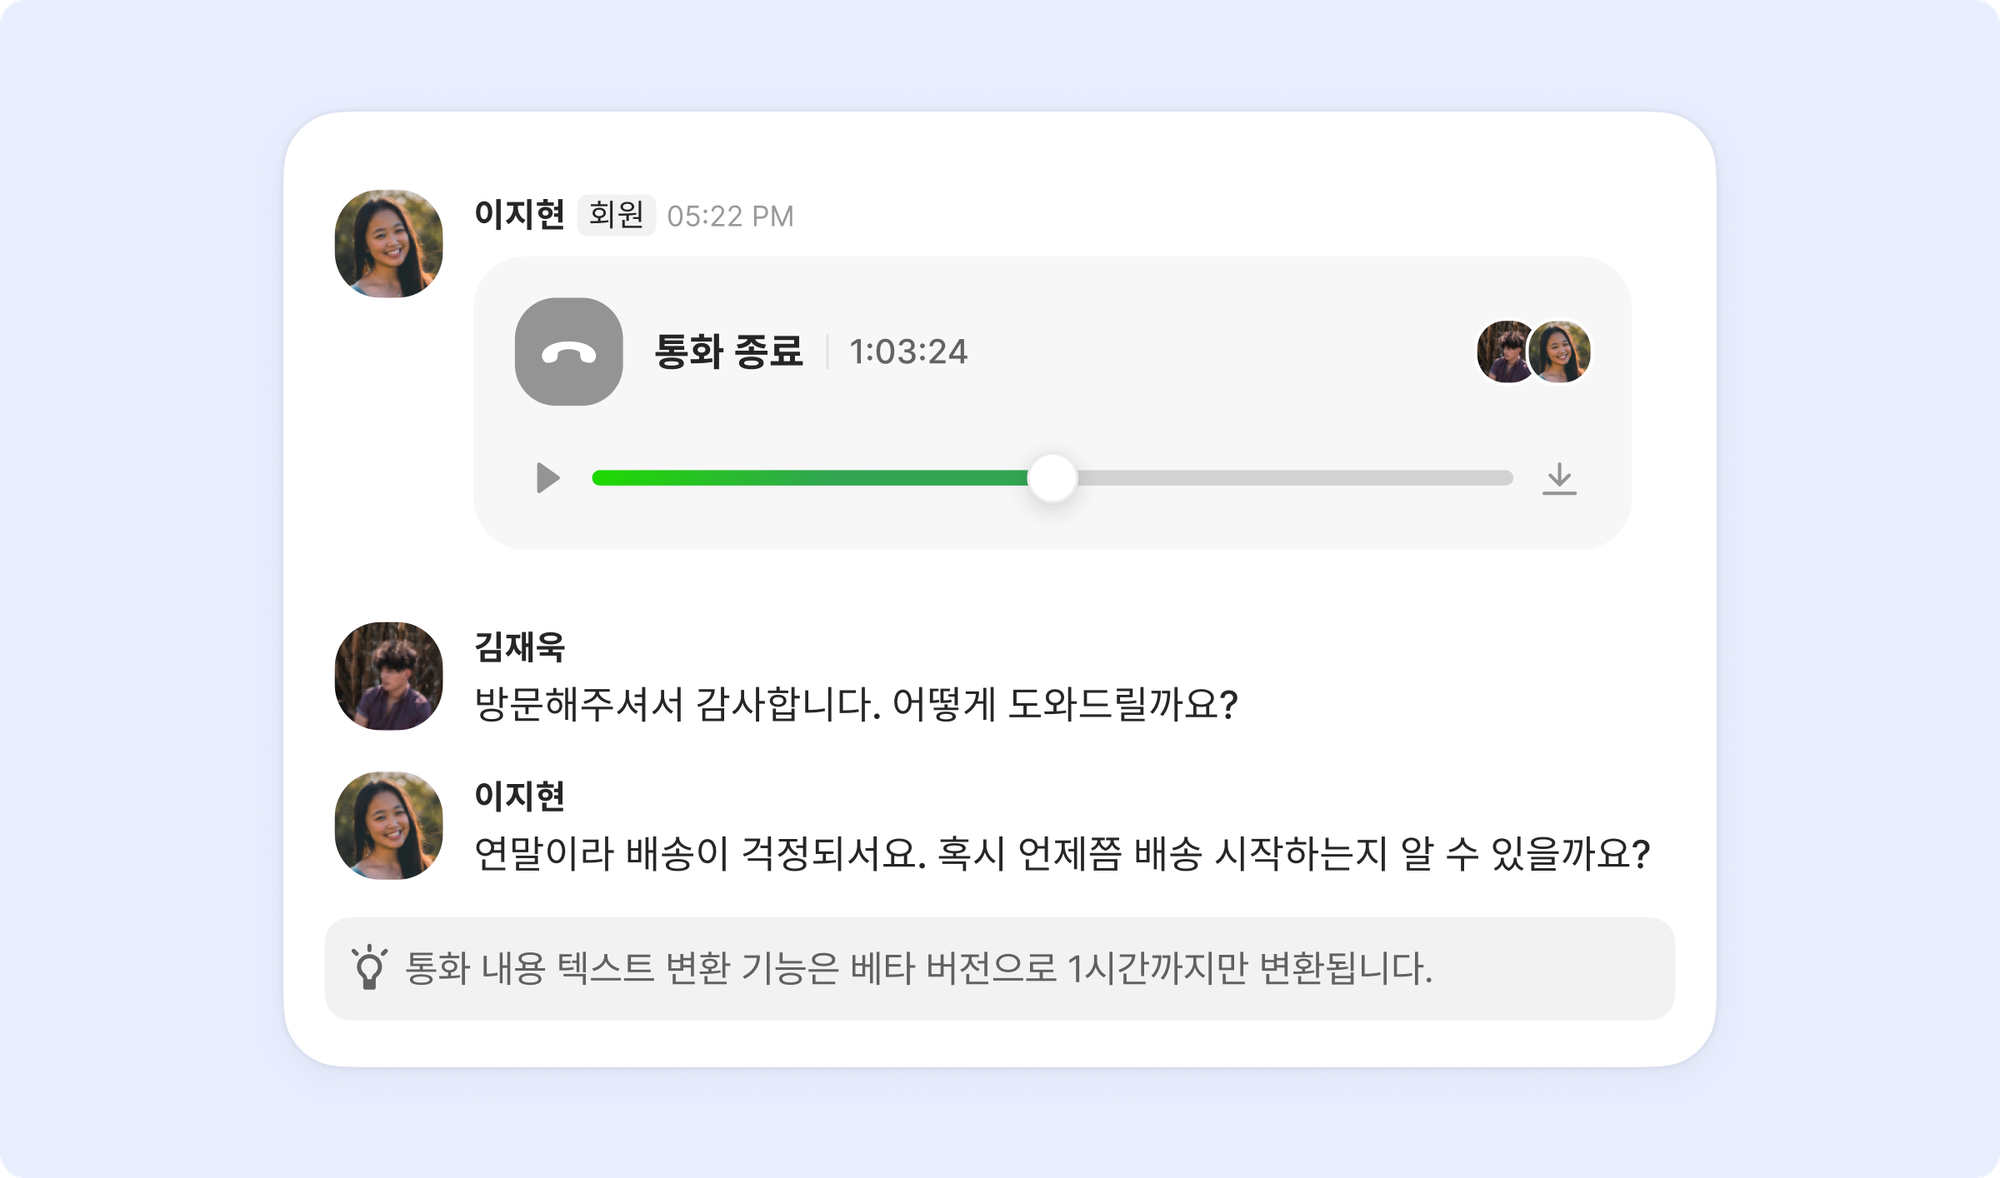Select 김재욱's greeting message text
This screenshot has height=1178, width=2000.
pyautogui.click(x=856, y=705)
